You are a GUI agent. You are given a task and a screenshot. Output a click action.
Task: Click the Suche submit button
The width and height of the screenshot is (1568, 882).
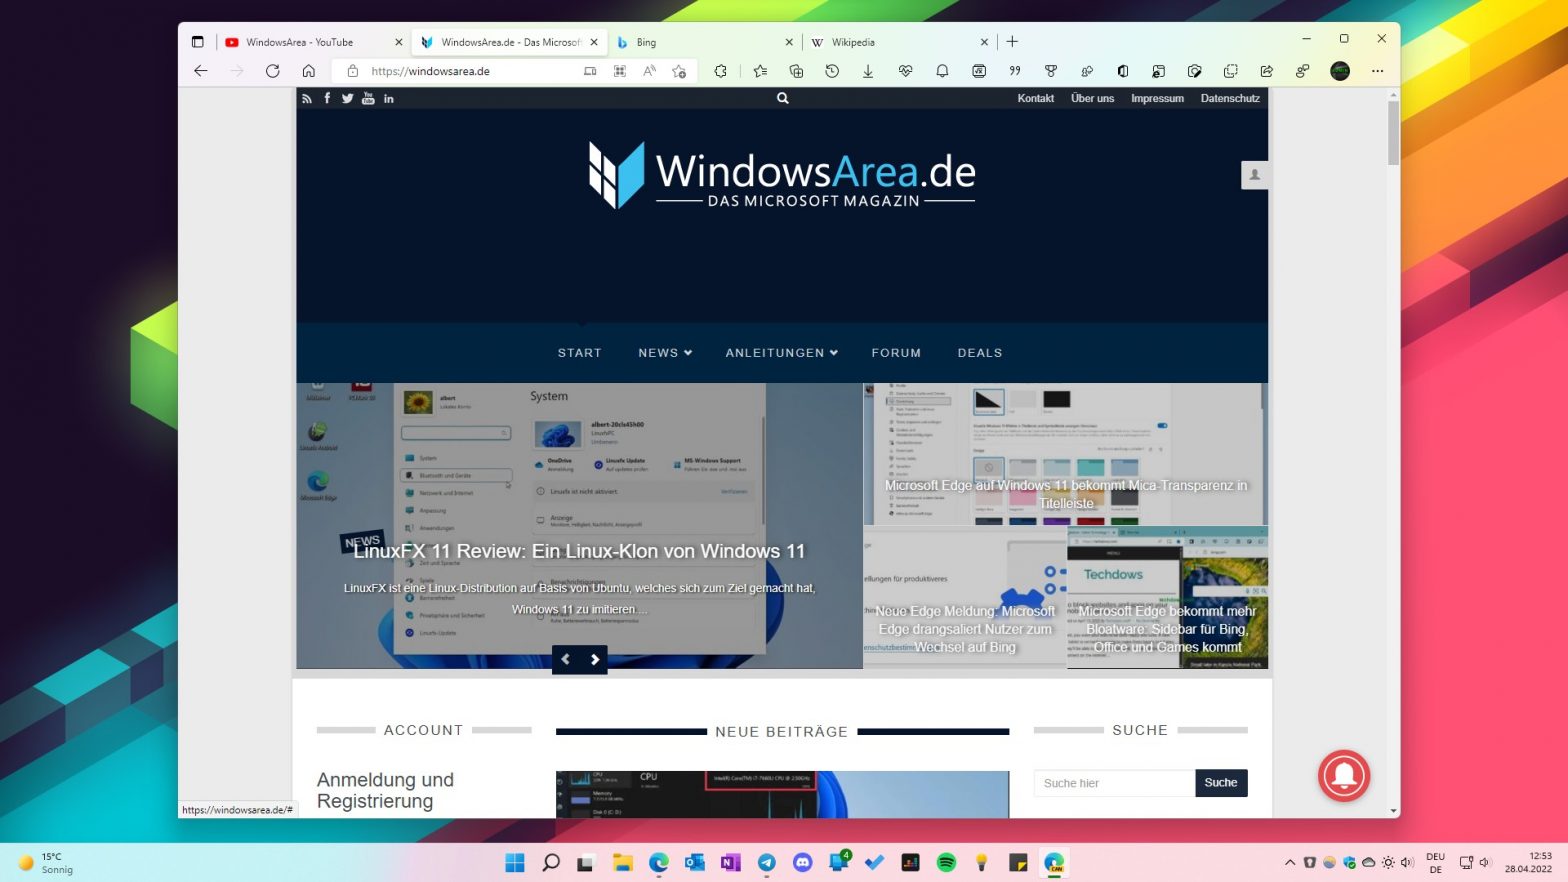tap(1221, 783)
